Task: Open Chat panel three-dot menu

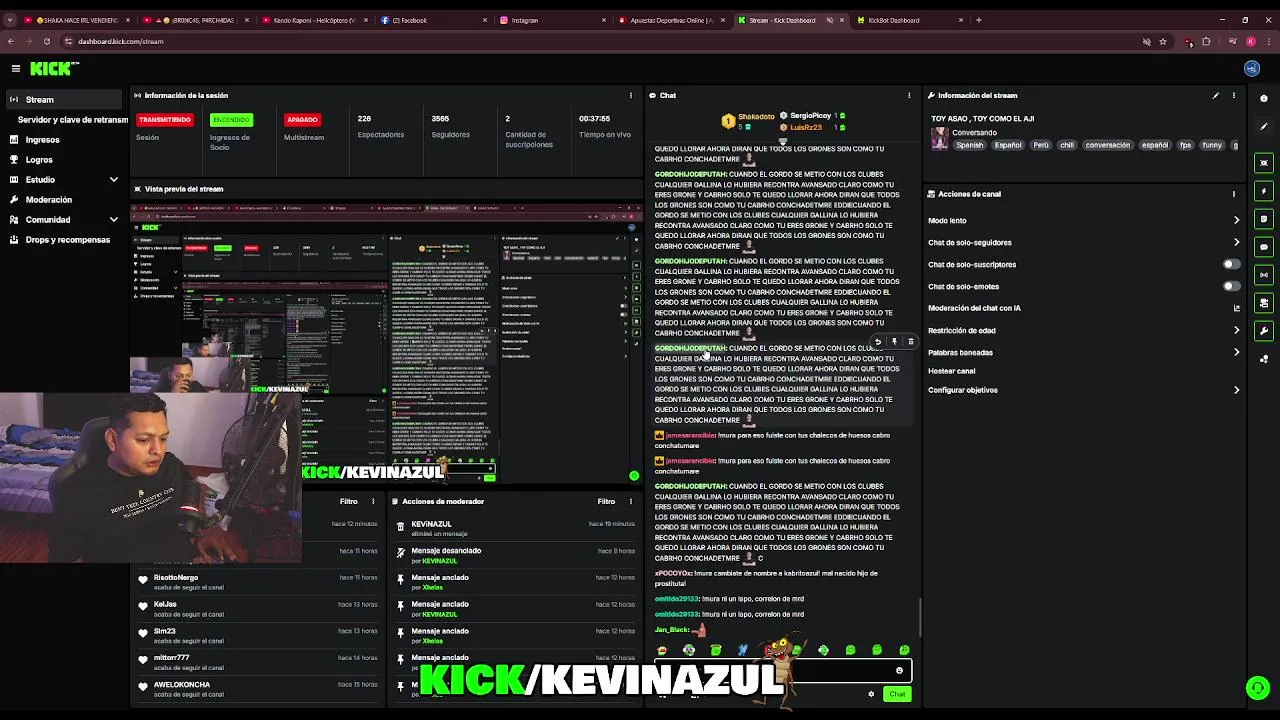Action: pos(909,95)
